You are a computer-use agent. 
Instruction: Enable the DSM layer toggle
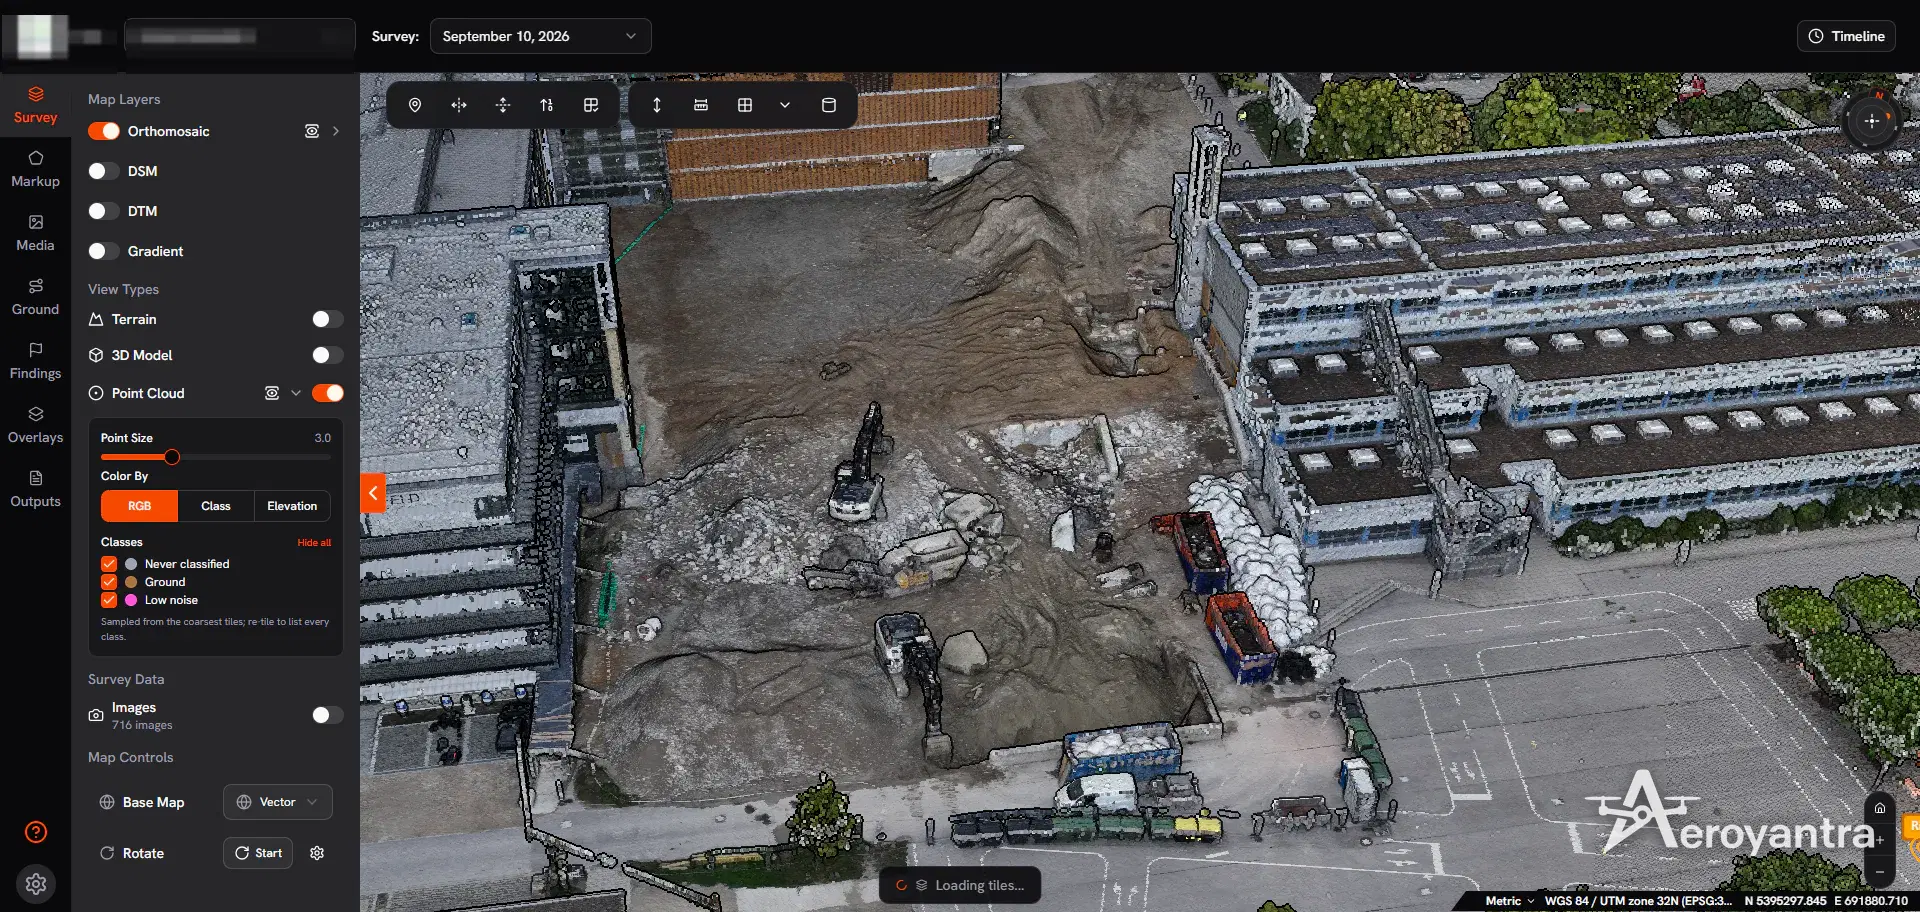(104, 171)
